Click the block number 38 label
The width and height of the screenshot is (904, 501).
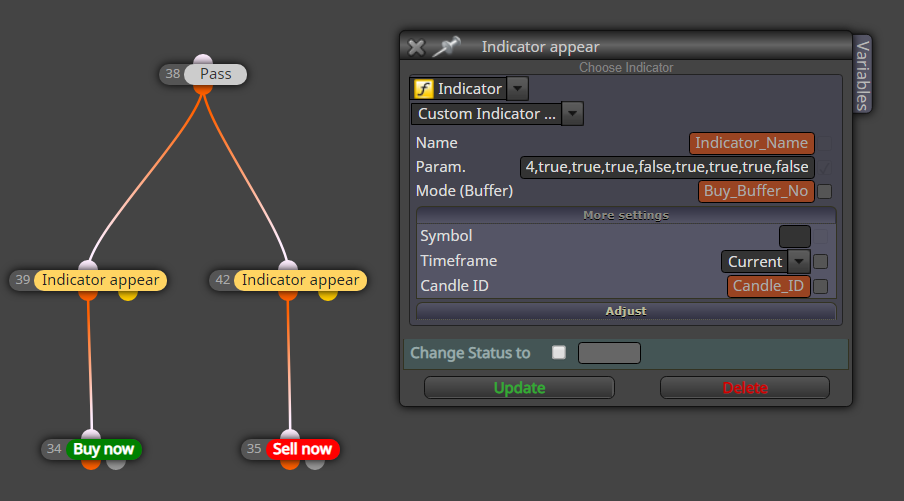[172, 74]
